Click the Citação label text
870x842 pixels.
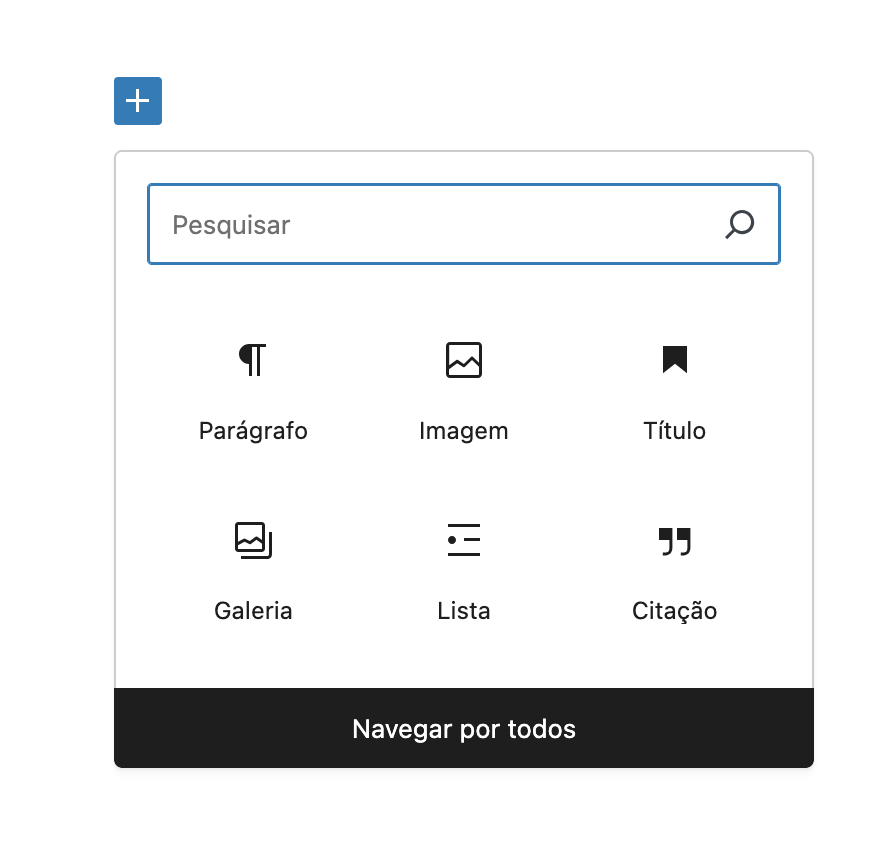coord(675,610)
